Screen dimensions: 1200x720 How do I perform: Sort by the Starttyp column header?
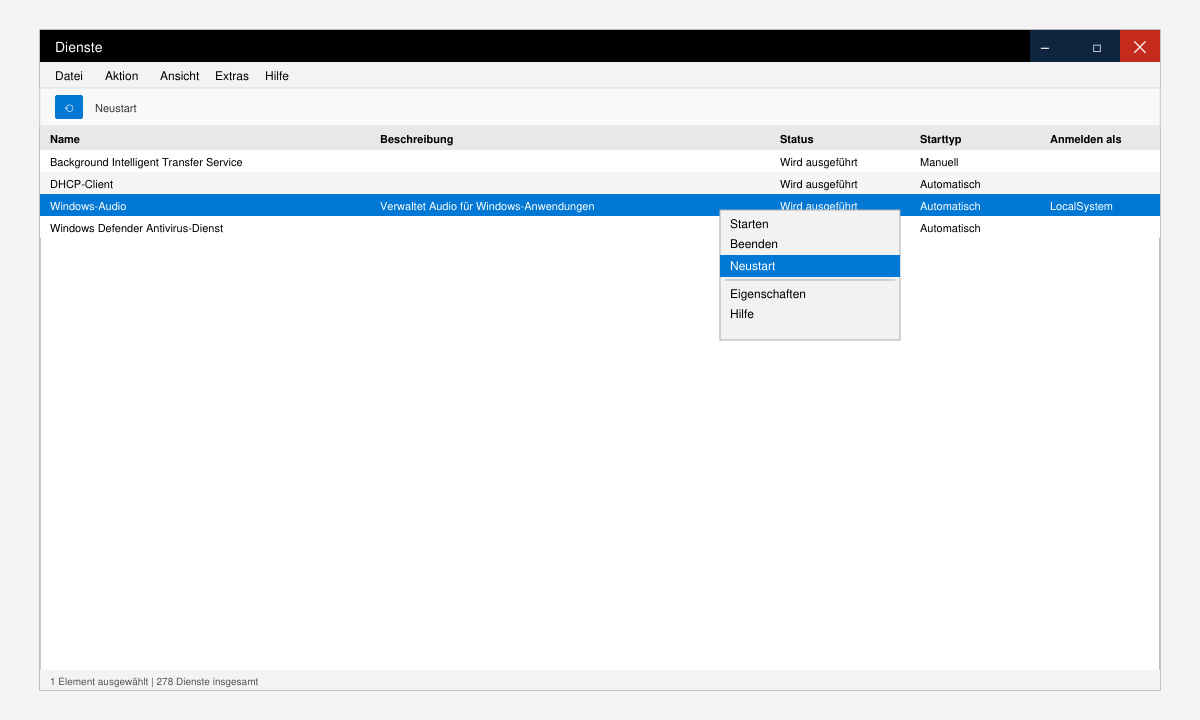coord(940,139)
